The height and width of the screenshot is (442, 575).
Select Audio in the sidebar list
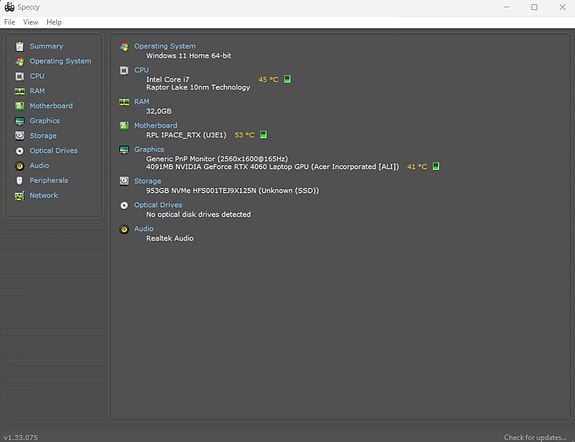point(39,165)
